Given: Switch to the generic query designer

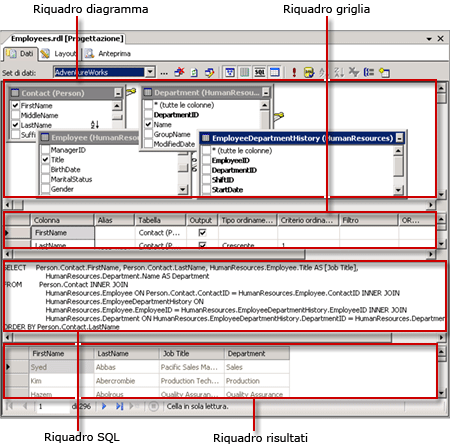Looking at the screenshot, I should pos(209,72).
